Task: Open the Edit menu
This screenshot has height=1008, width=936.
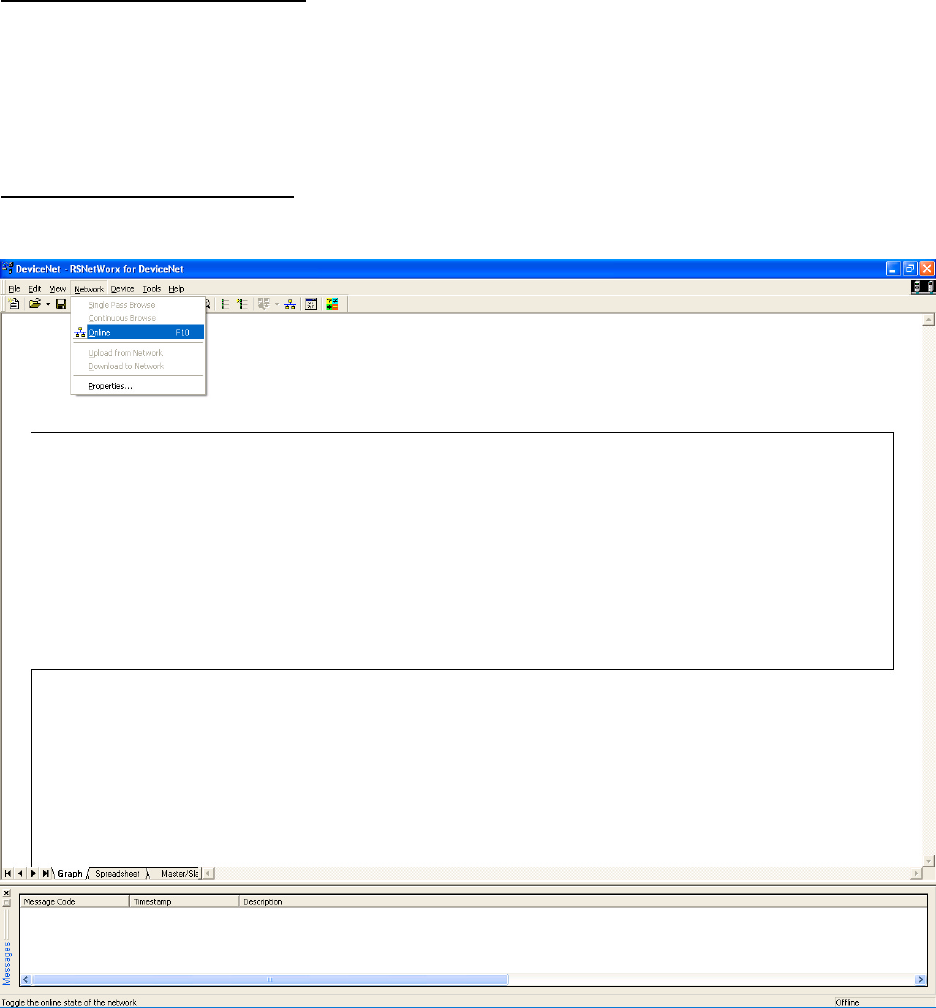Action: pyautogui.click(x=35, y=289)
